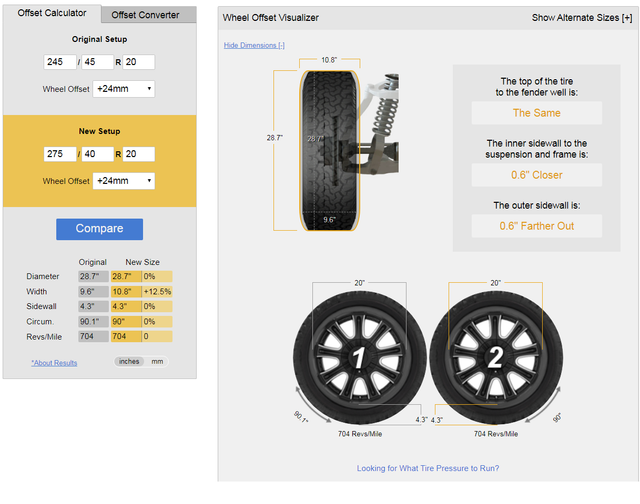Select inches on the units toggle
The image size is (640, 504).
click(x=129, y=362)
